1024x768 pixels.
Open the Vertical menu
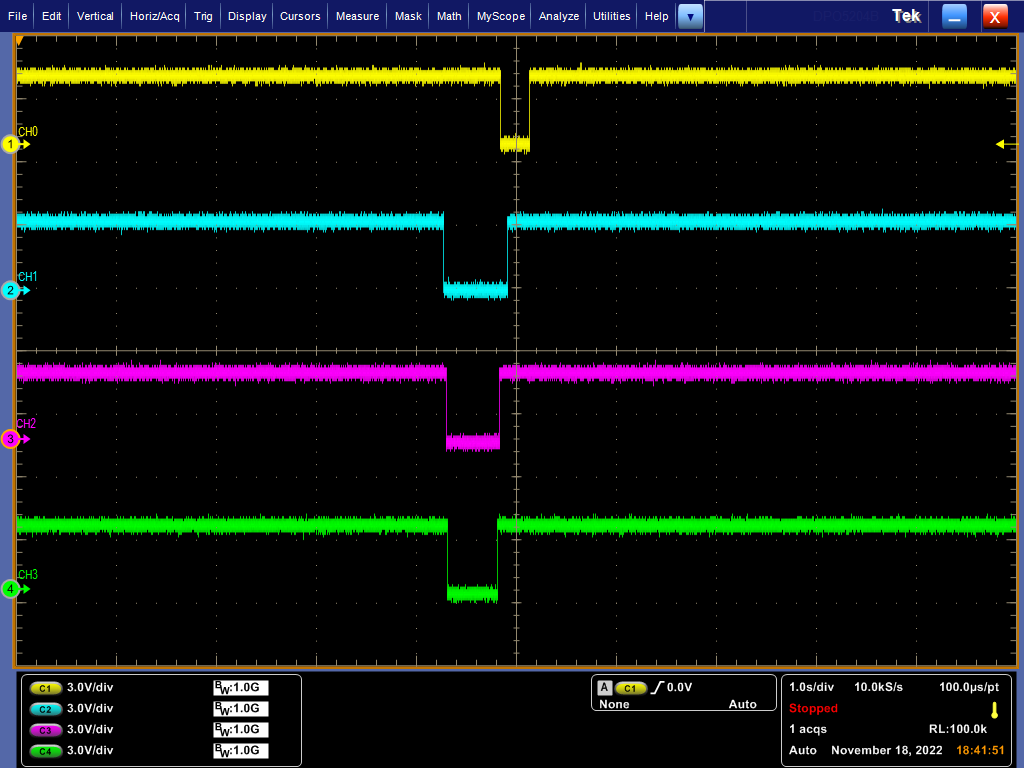[x=95, y=16]
